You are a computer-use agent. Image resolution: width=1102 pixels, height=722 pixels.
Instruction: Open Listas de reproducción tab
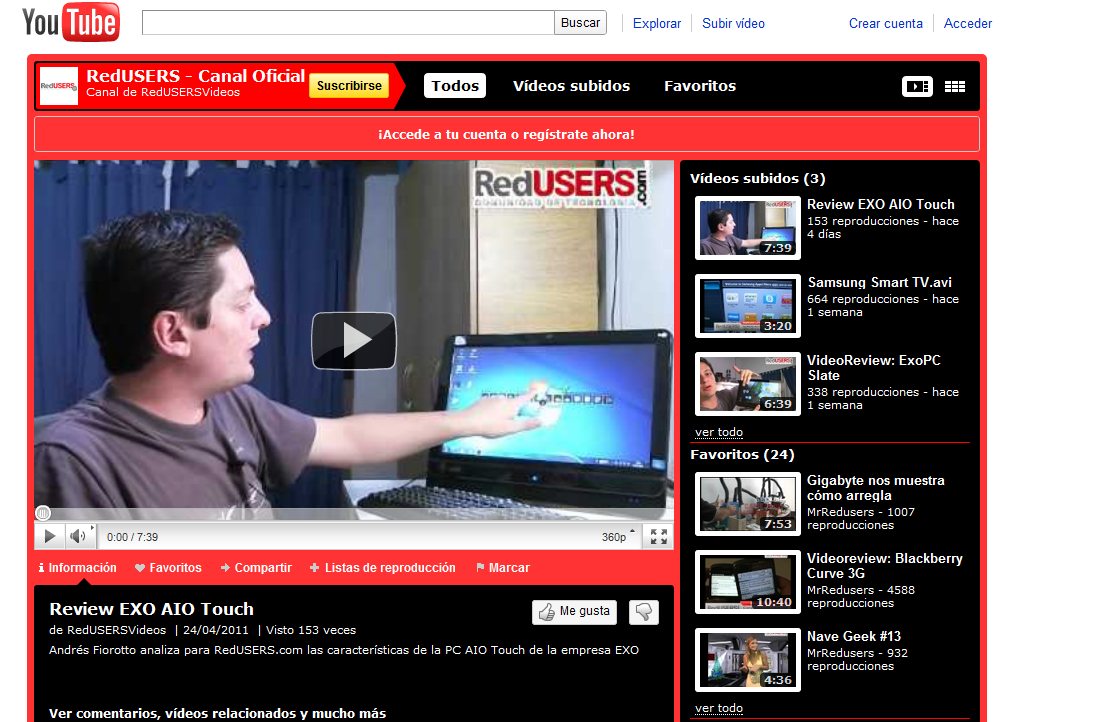[x=382, y=567]
